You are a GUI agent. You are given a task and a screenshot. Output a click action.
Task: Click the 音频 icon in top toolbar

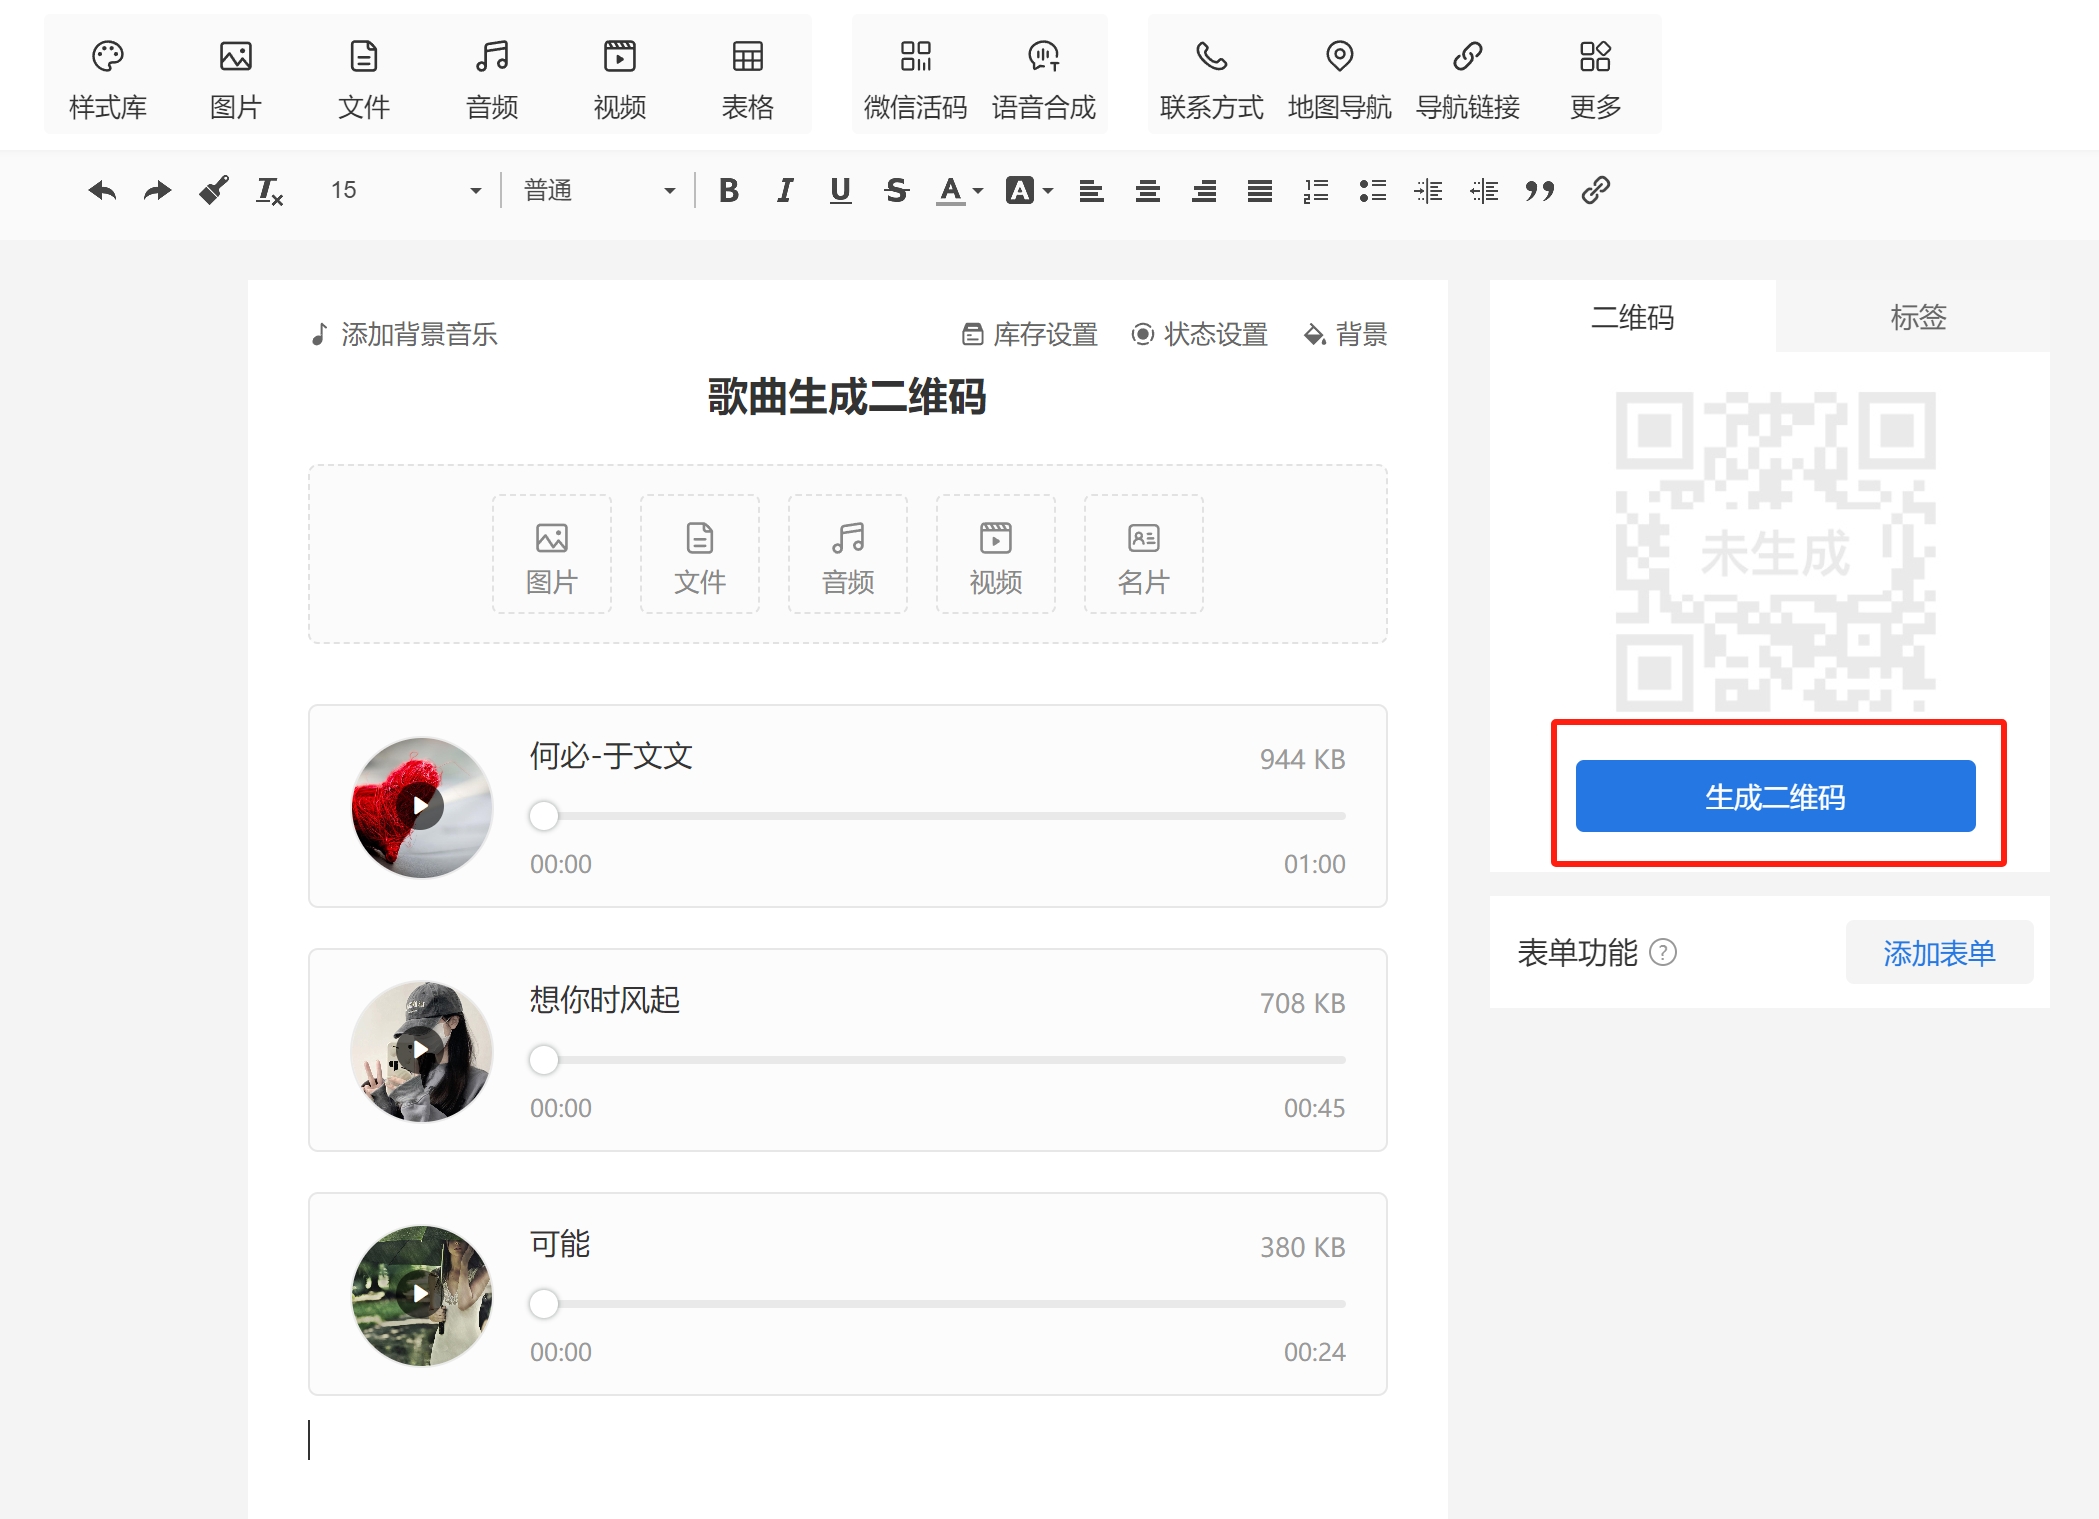(x=492, y=78)
